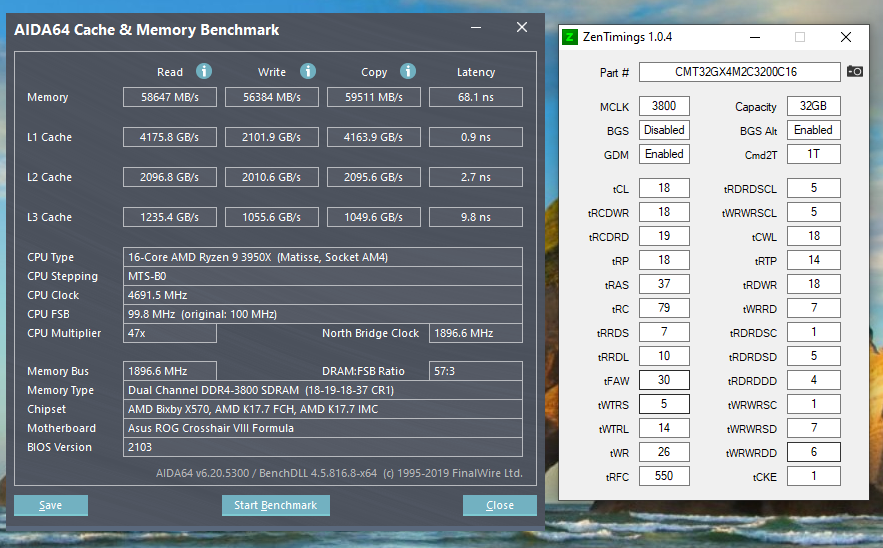The height and width of the screenshot is (548, 883).
Task: Click CPU Clock value 4691.5 MHz
Action: (x=323, y=295)
